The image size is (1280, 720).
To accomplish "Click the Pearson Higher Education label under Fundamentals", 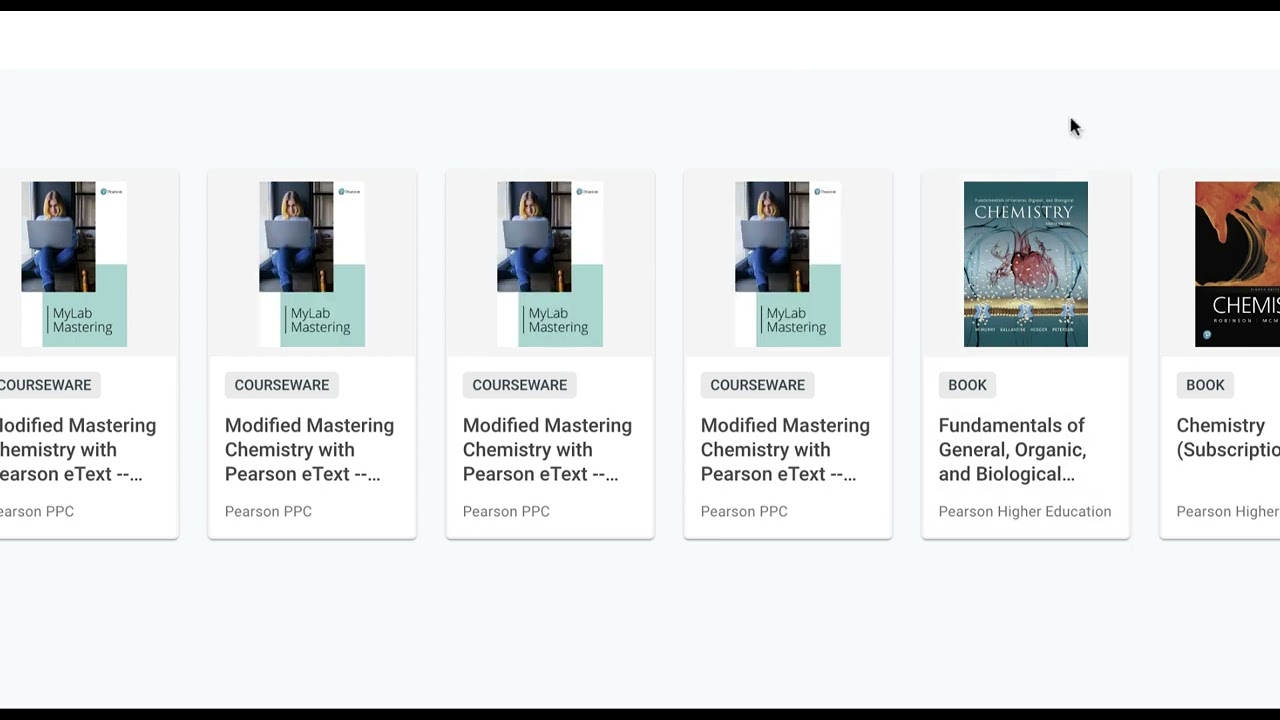I will (x=1025, y=511).
